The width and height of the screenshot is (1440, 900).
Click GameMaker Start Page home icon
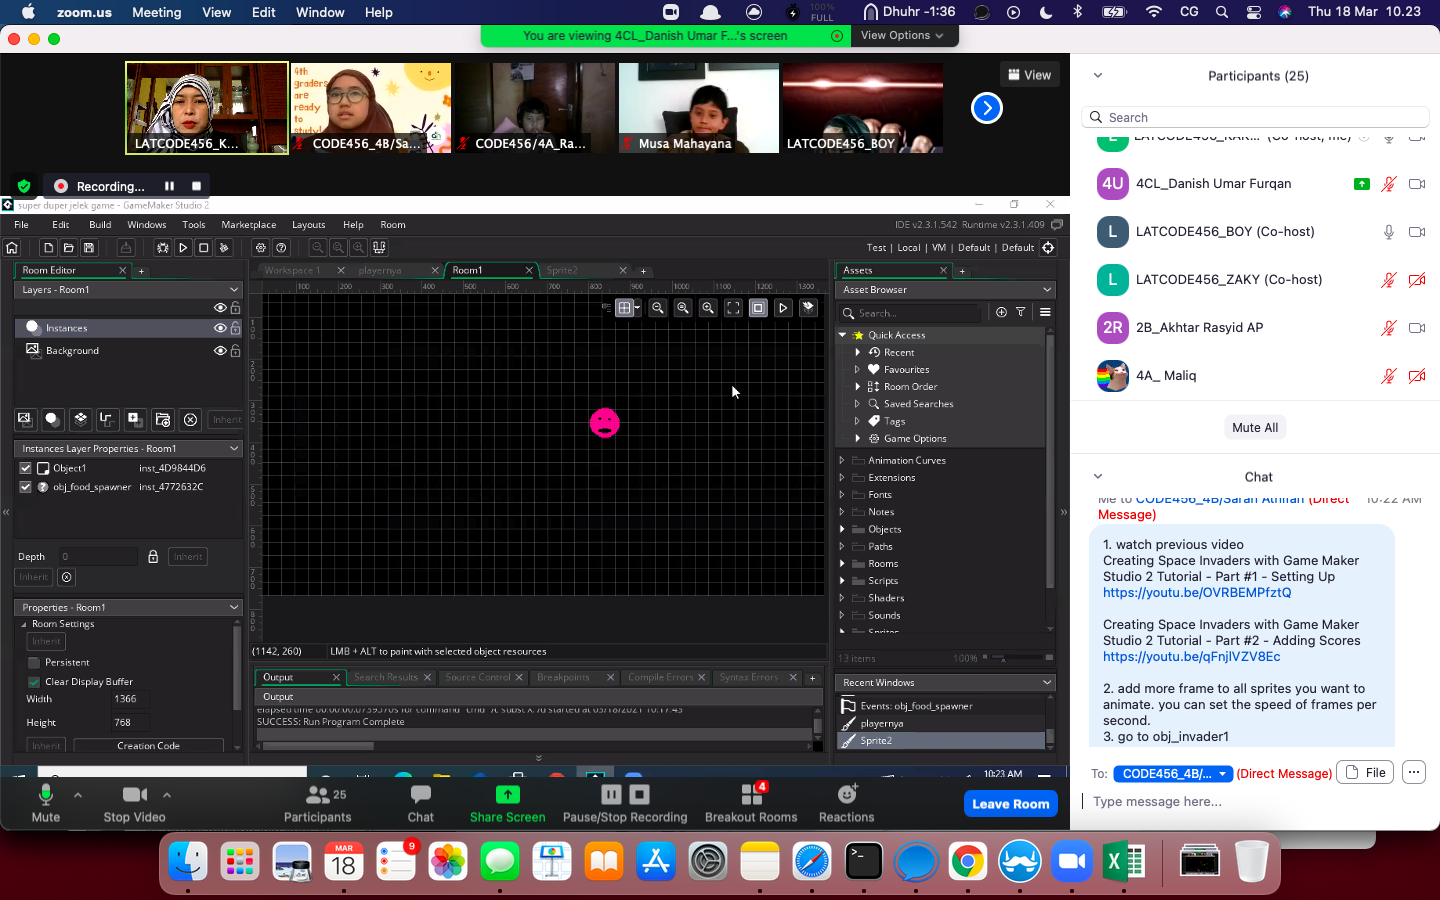tap(12, 248)
